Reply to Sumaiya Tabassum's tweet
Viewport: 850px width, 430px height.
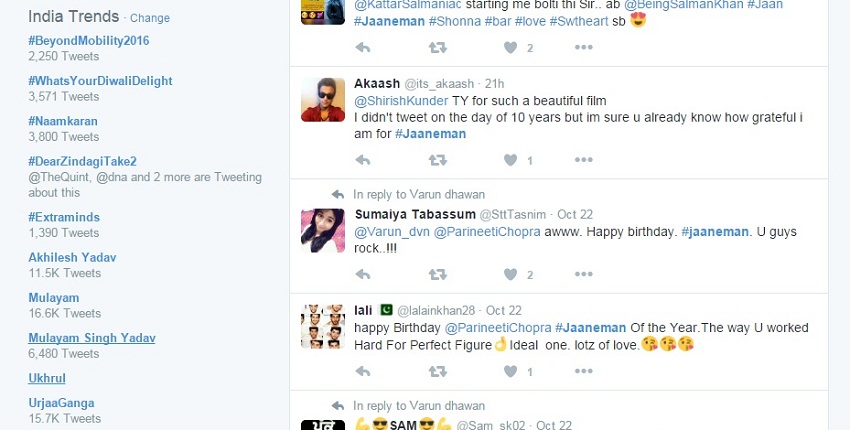pos(363,274)
